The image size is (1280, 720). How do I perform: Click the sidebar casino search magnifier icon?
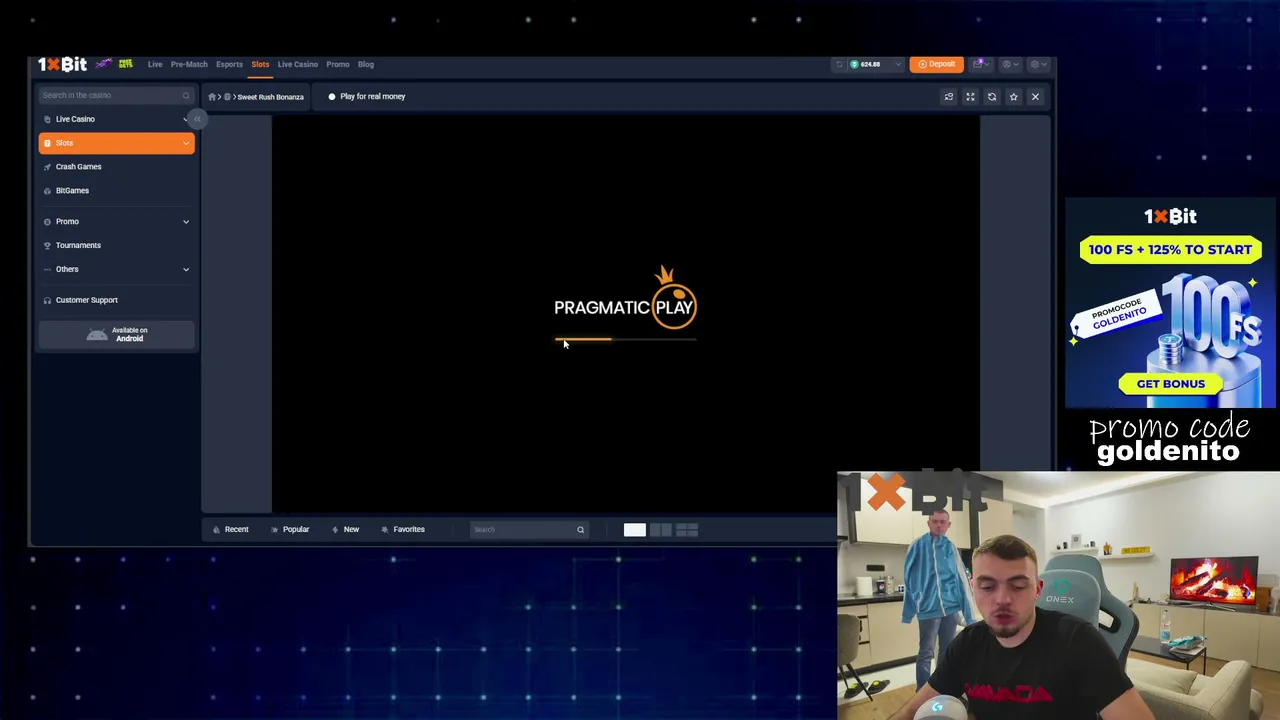[186, 95]
